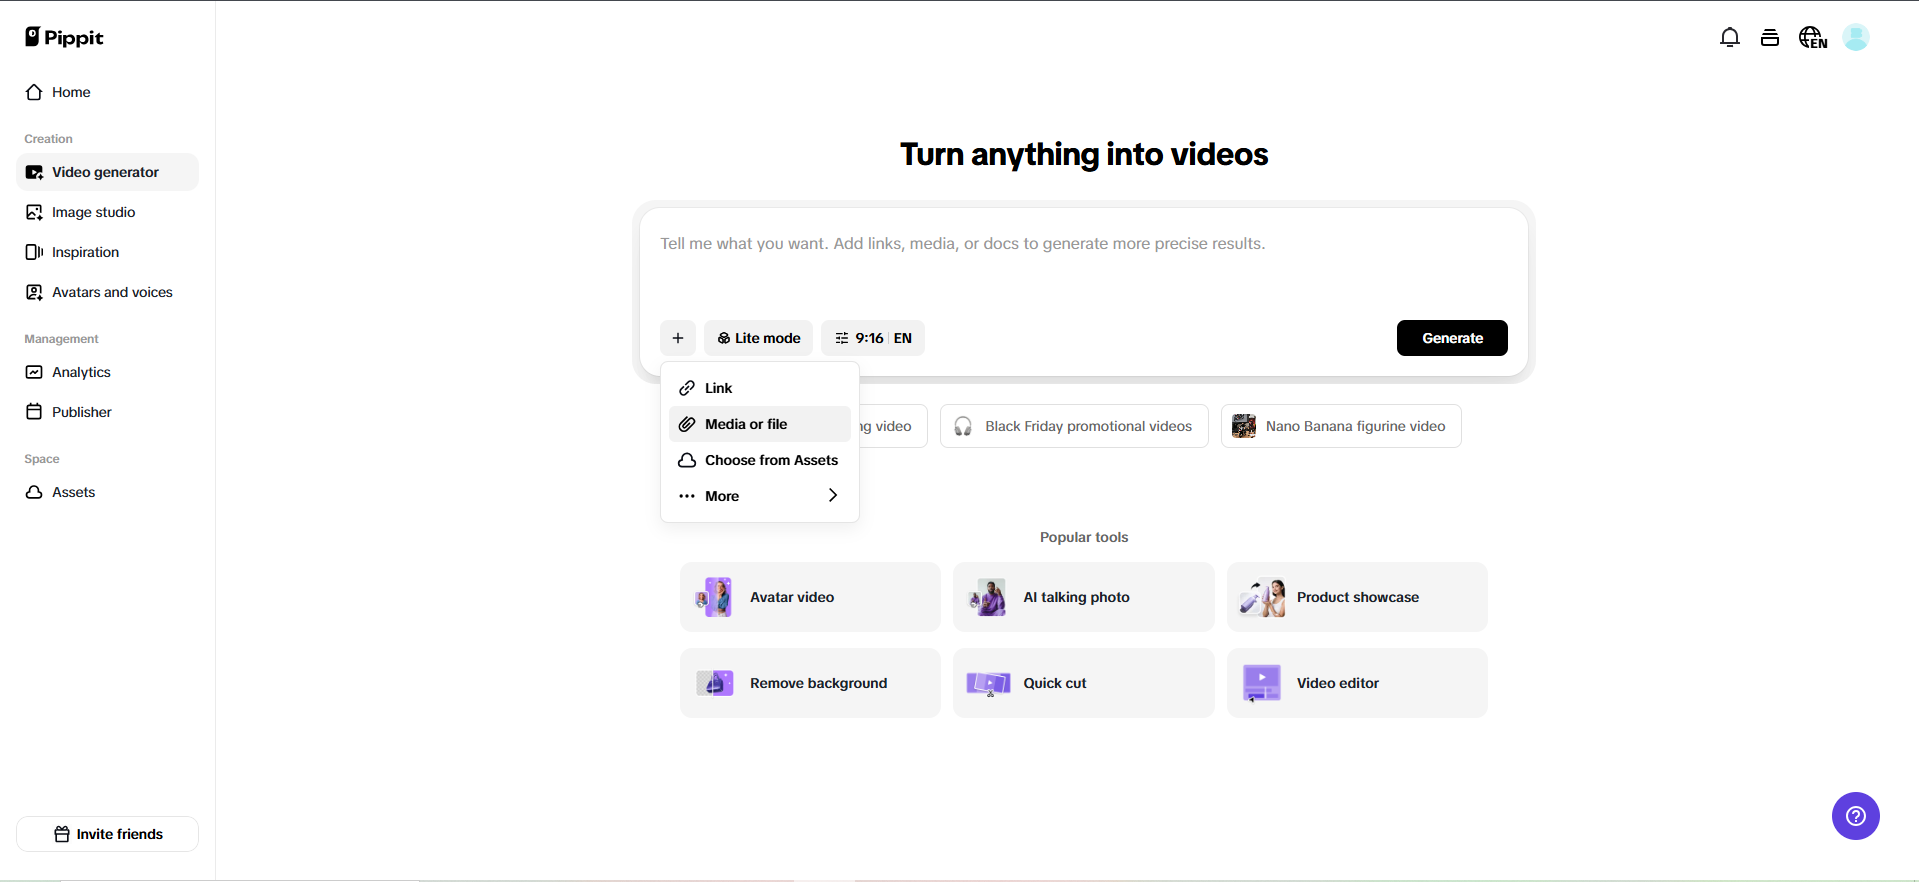Open the AI talking photo tool
The image size is (1919, 882).
tap(1083, 597)
